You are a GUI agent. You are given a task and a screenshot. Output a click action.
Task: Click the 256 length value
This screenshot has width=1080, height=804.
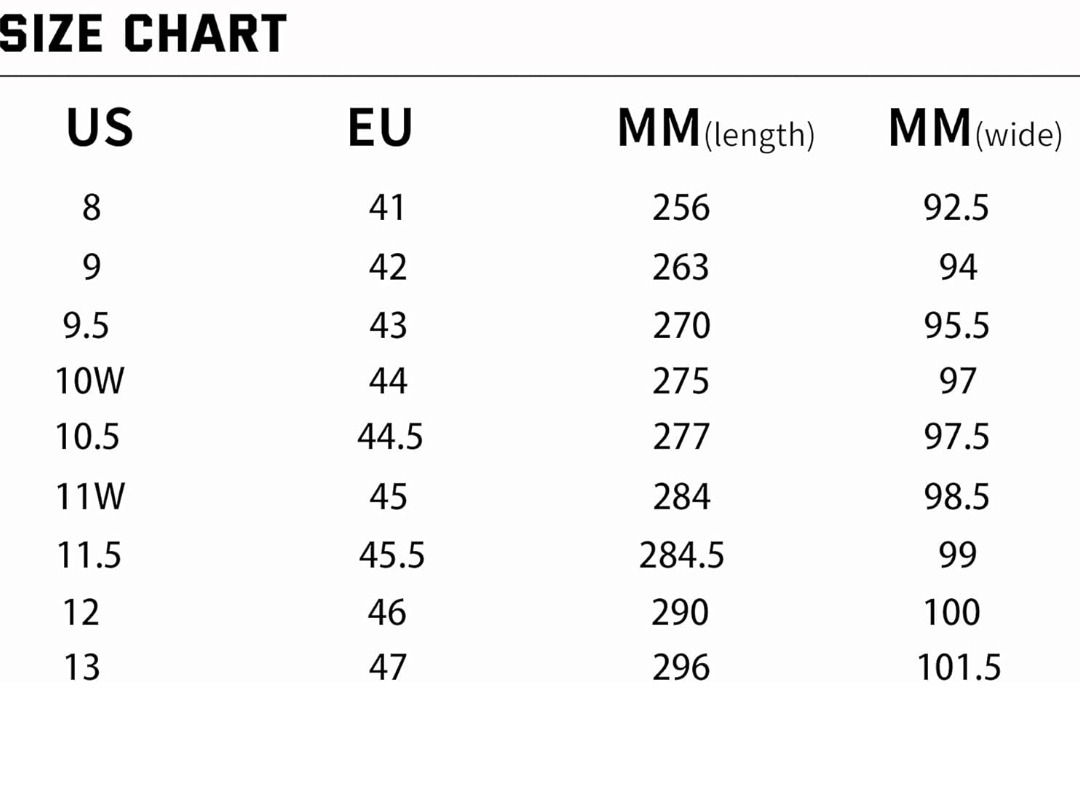pyautogui.click(x=681, y=208)
